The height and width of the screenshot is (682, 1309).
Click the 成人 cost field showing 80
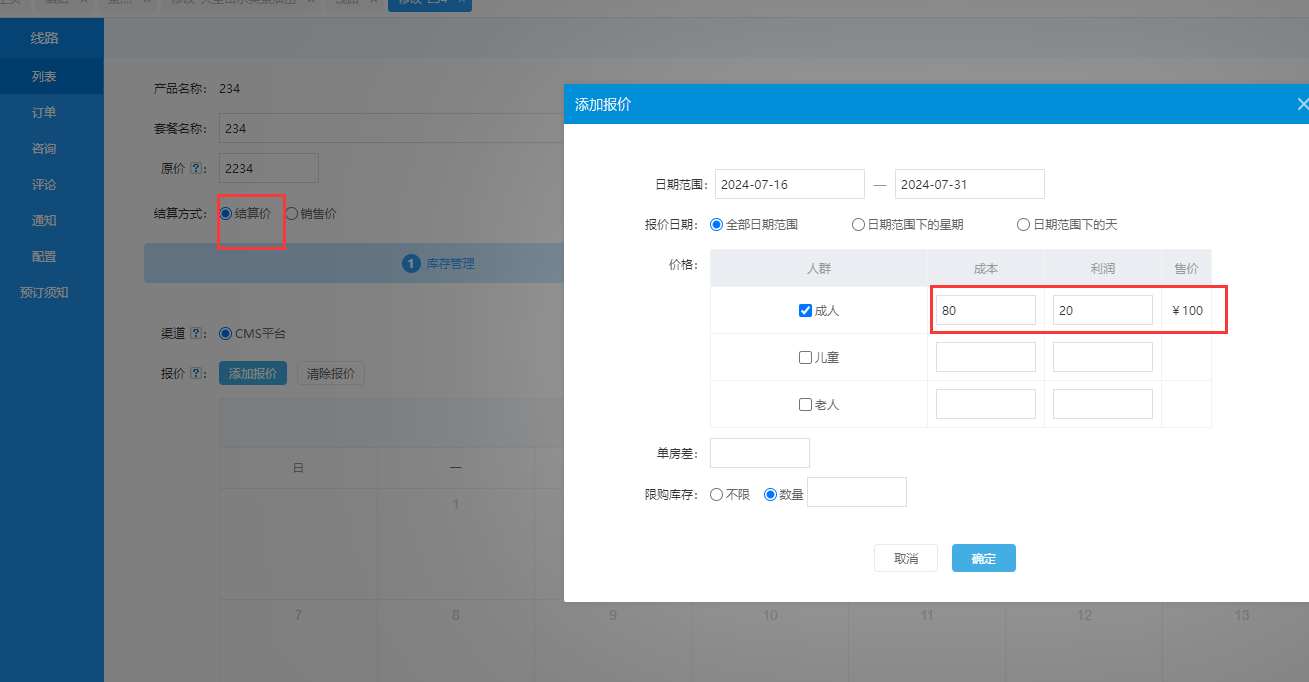coord(985,311)
